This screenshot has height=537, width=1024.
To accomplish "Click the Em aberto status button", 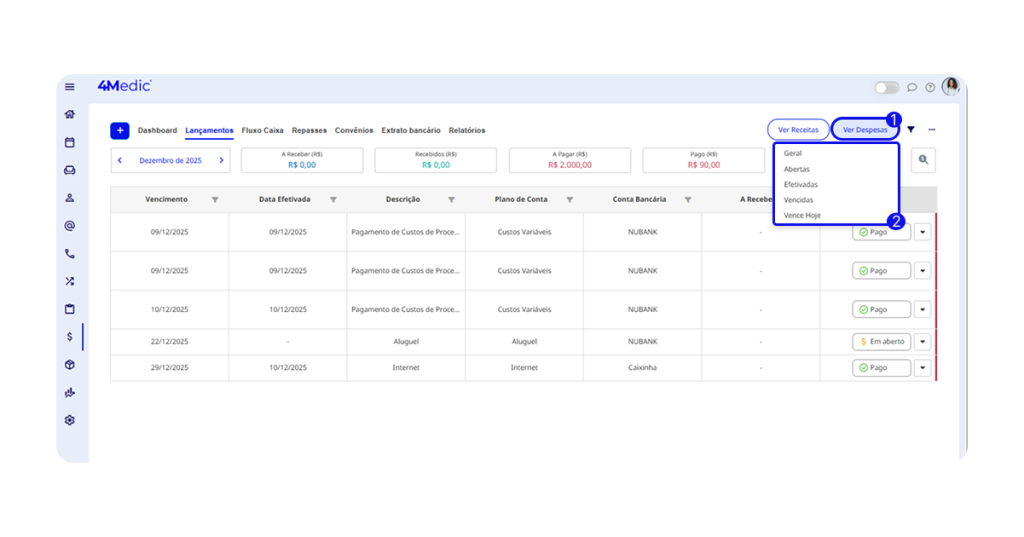I will [x=881, y=342].
